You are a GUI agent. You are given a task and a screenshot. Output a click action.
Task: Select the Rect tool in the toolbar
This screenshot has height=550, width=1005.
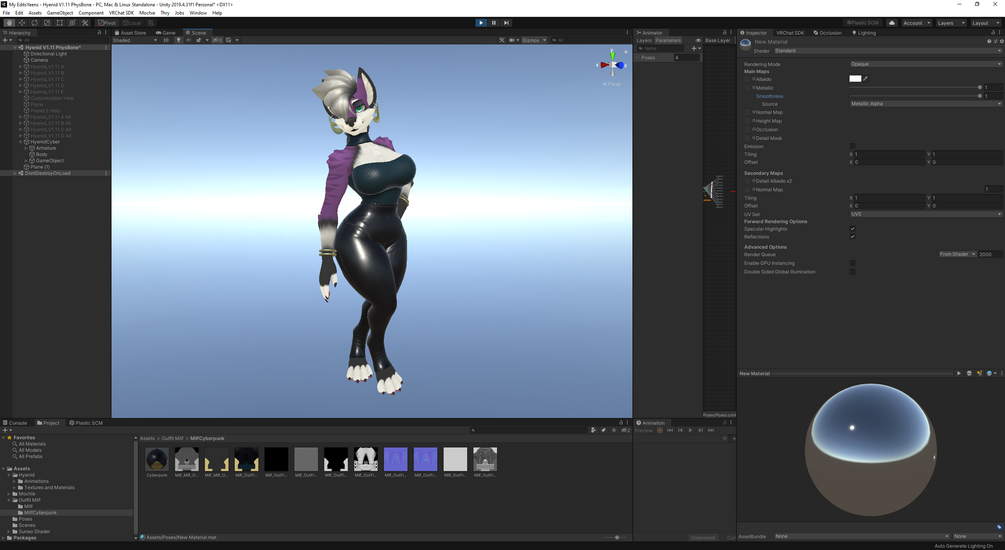(60, 22)
